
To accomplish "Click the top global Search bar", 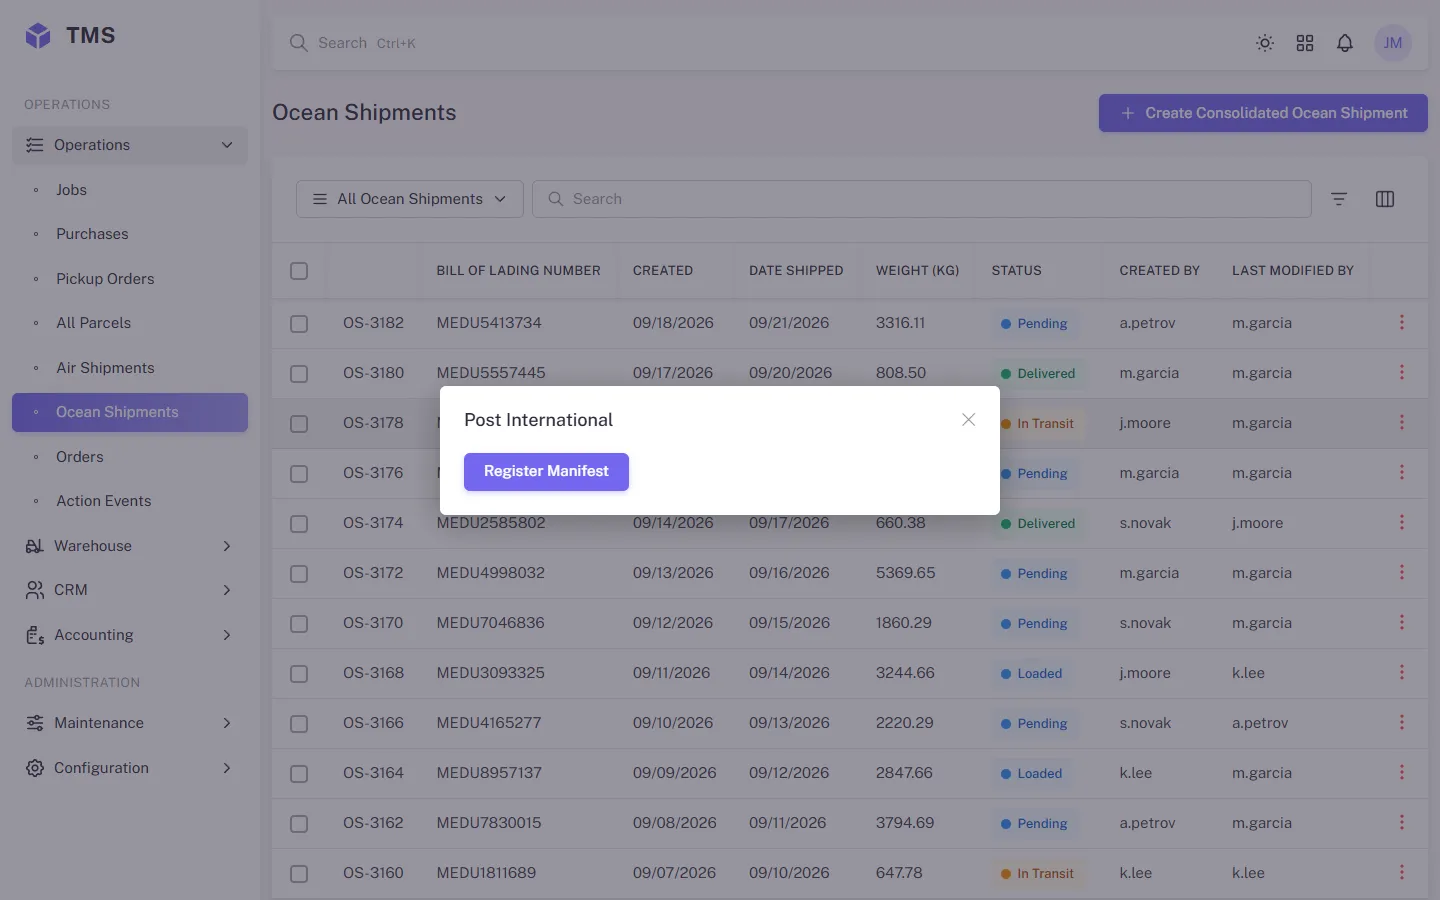I will click(x=760, y=43).
